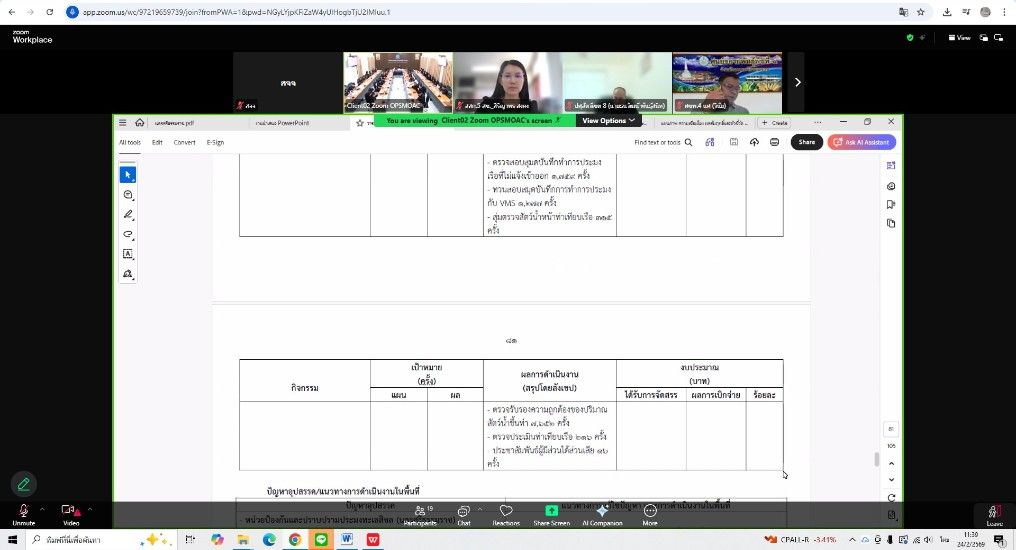The image size is (1016, 550).
Task: Click the Acrobat save icon
Action: 733,142
